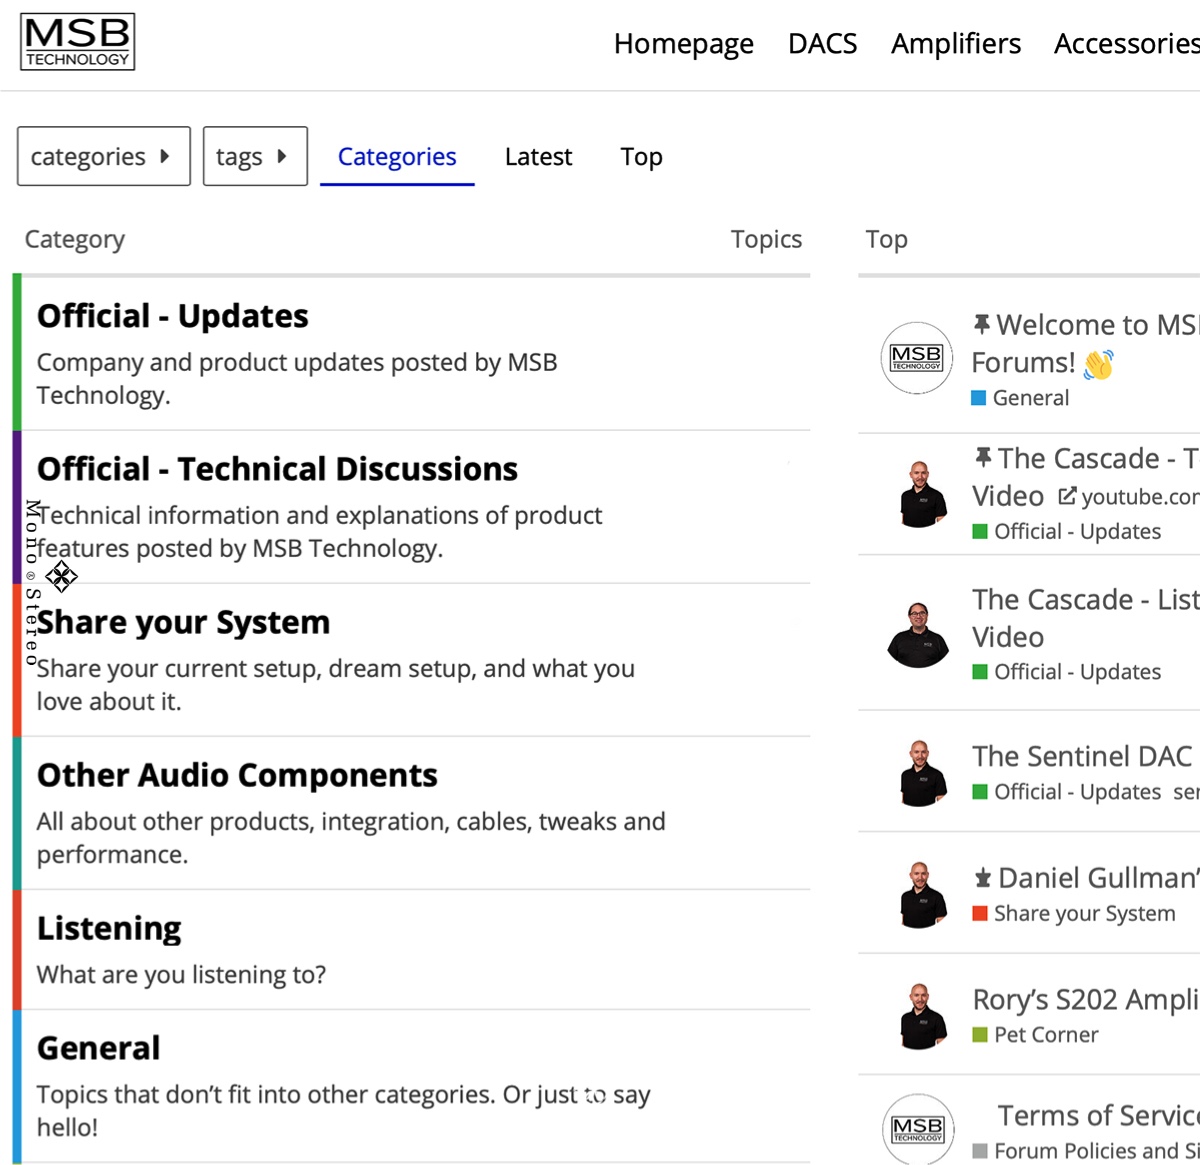Click the pin icon on Welcome topic
This screenshot has width=1200, height=1165.
click(982, 324)
